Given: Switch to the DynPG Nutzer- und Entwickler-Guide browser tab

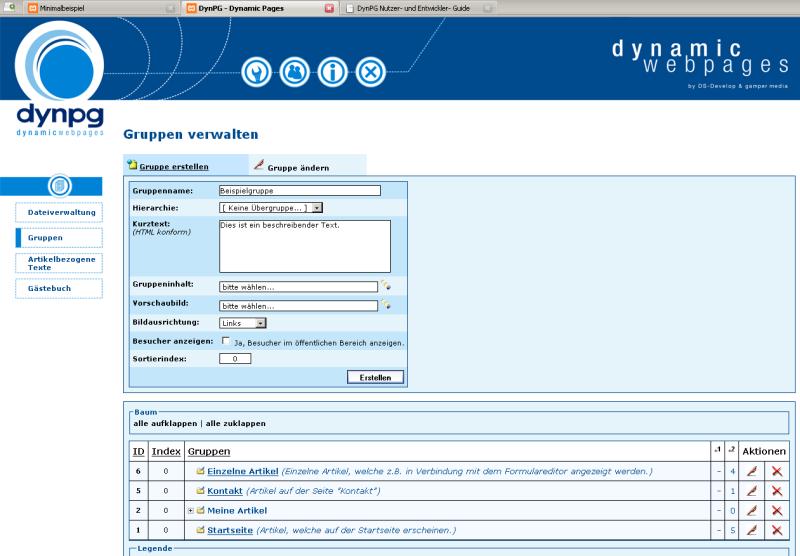Looking at the screenshot, I should (x=413, y=7).
